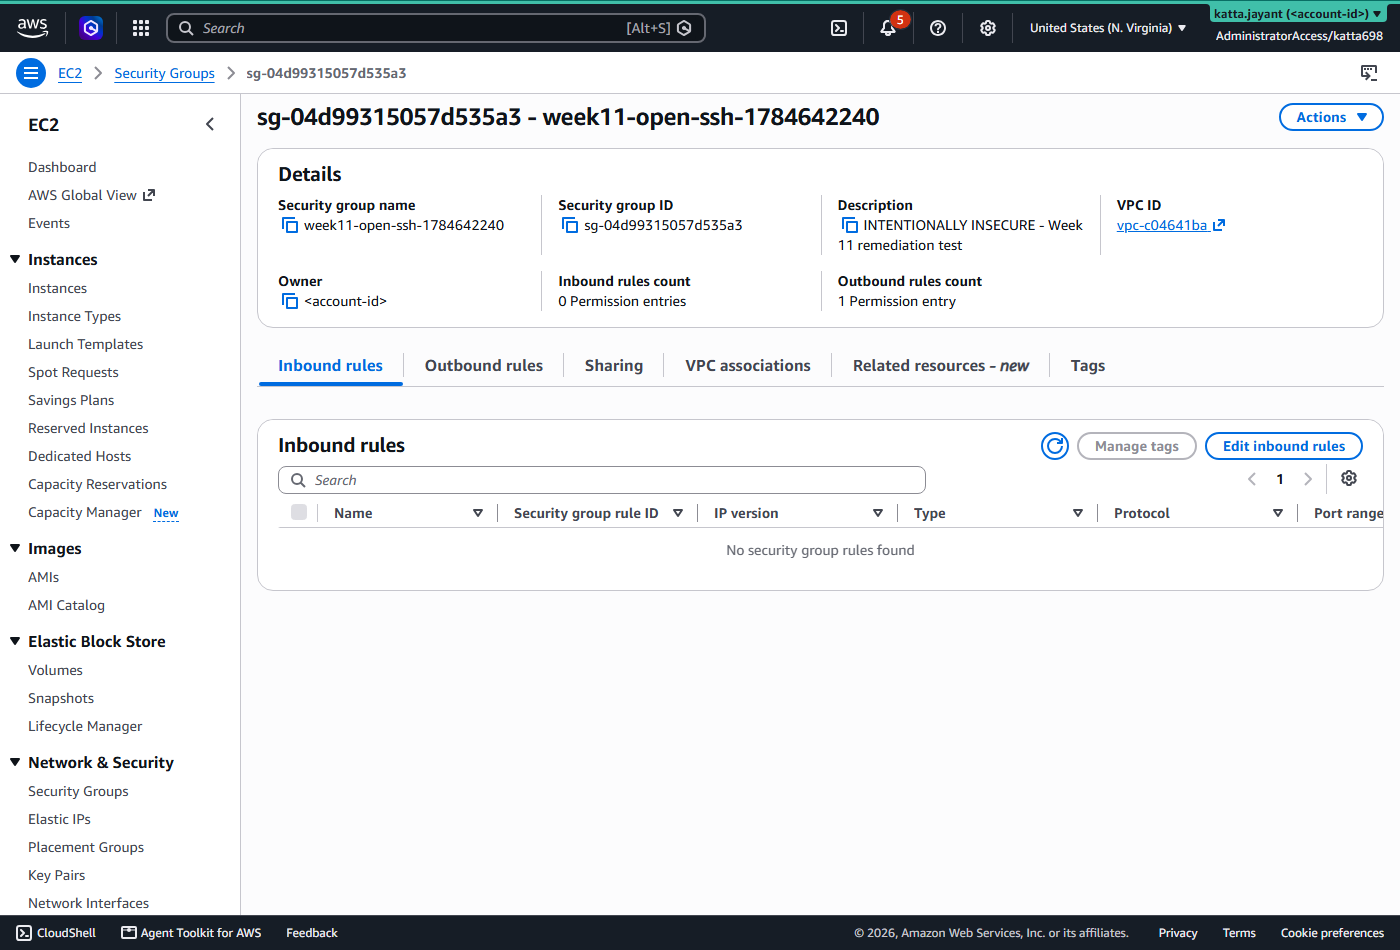Open AMI Catalog nav item
The height and width of the screenshot is (950, 1400).
pos(66,605)
